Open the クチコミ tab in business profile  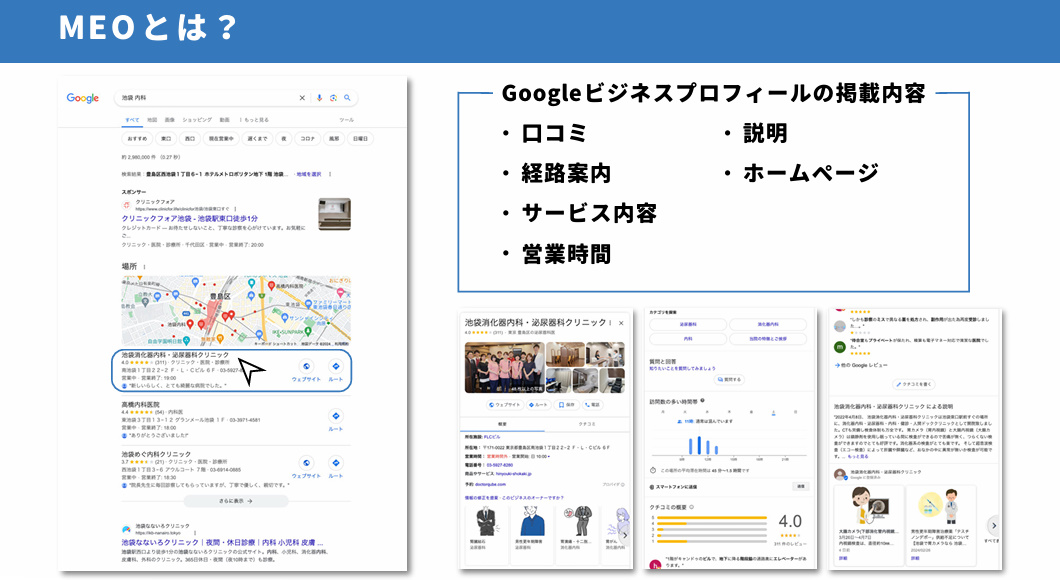click(x=587, y=424)
